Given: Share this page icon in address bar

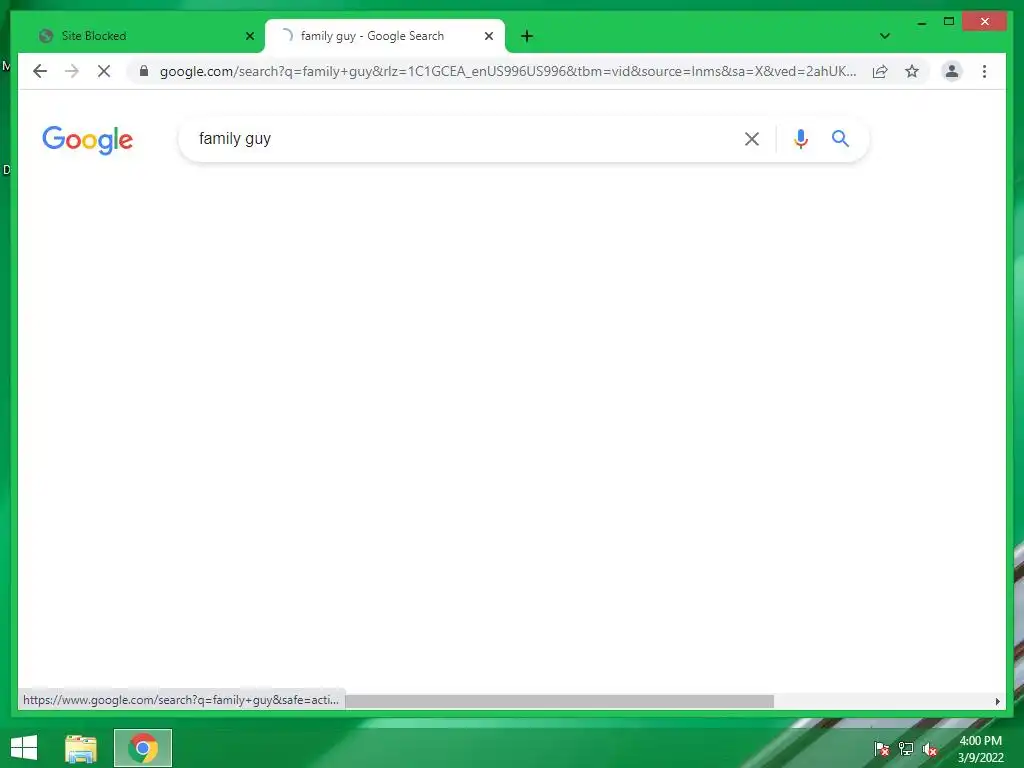Looking at the screenshot, I should click(880, 71).
